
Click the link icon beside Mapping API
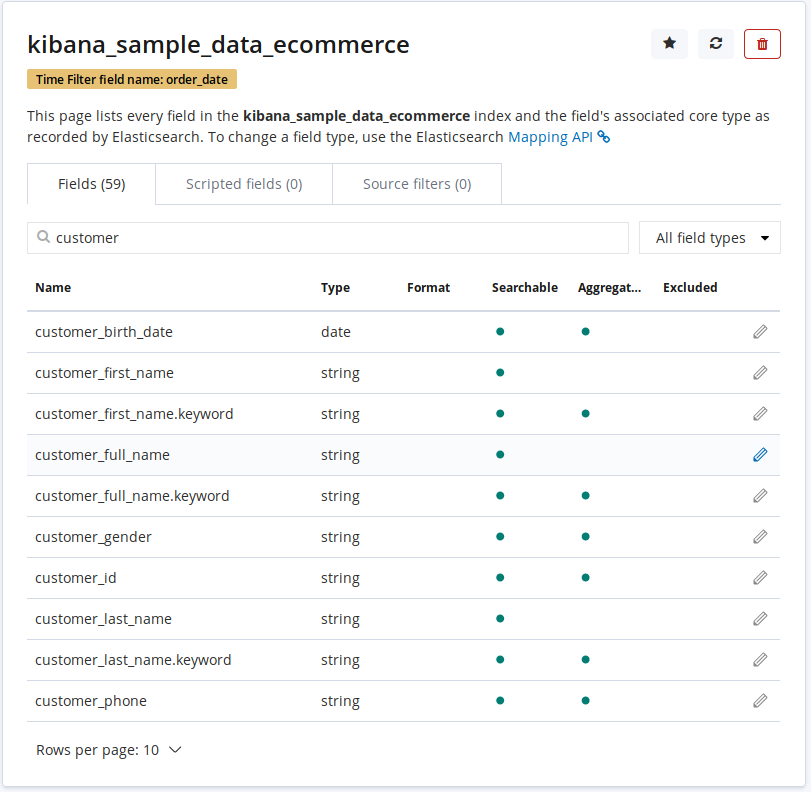(x=601, y=138)
